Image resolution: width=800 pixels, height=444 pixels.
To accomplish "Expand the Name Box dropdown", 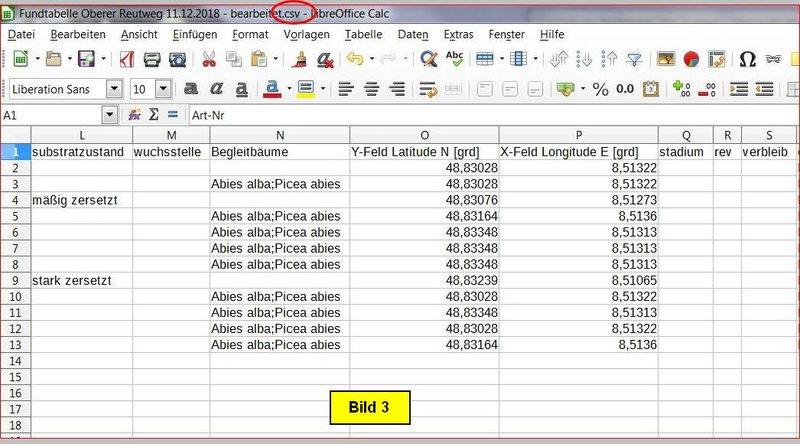I will click(110, 115).
